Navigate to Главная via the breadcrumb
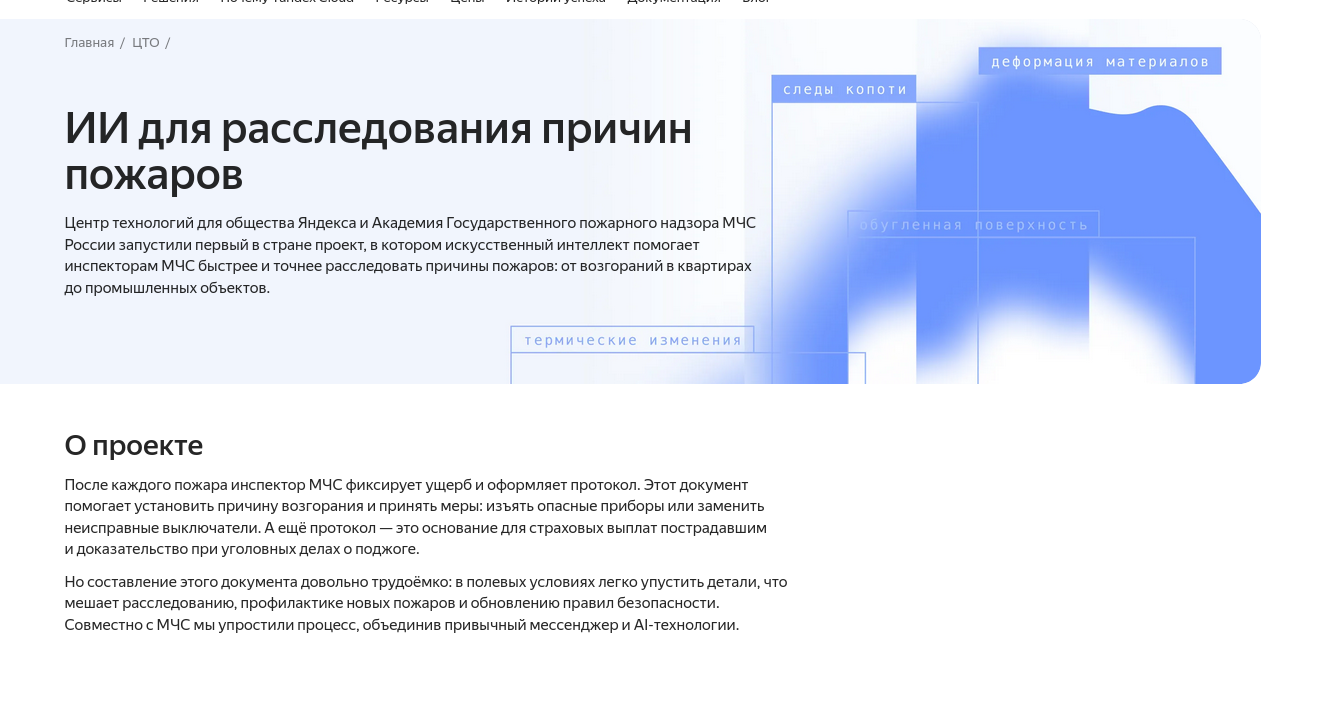Viewport: 1332px width, 702px height. [89, 42]
